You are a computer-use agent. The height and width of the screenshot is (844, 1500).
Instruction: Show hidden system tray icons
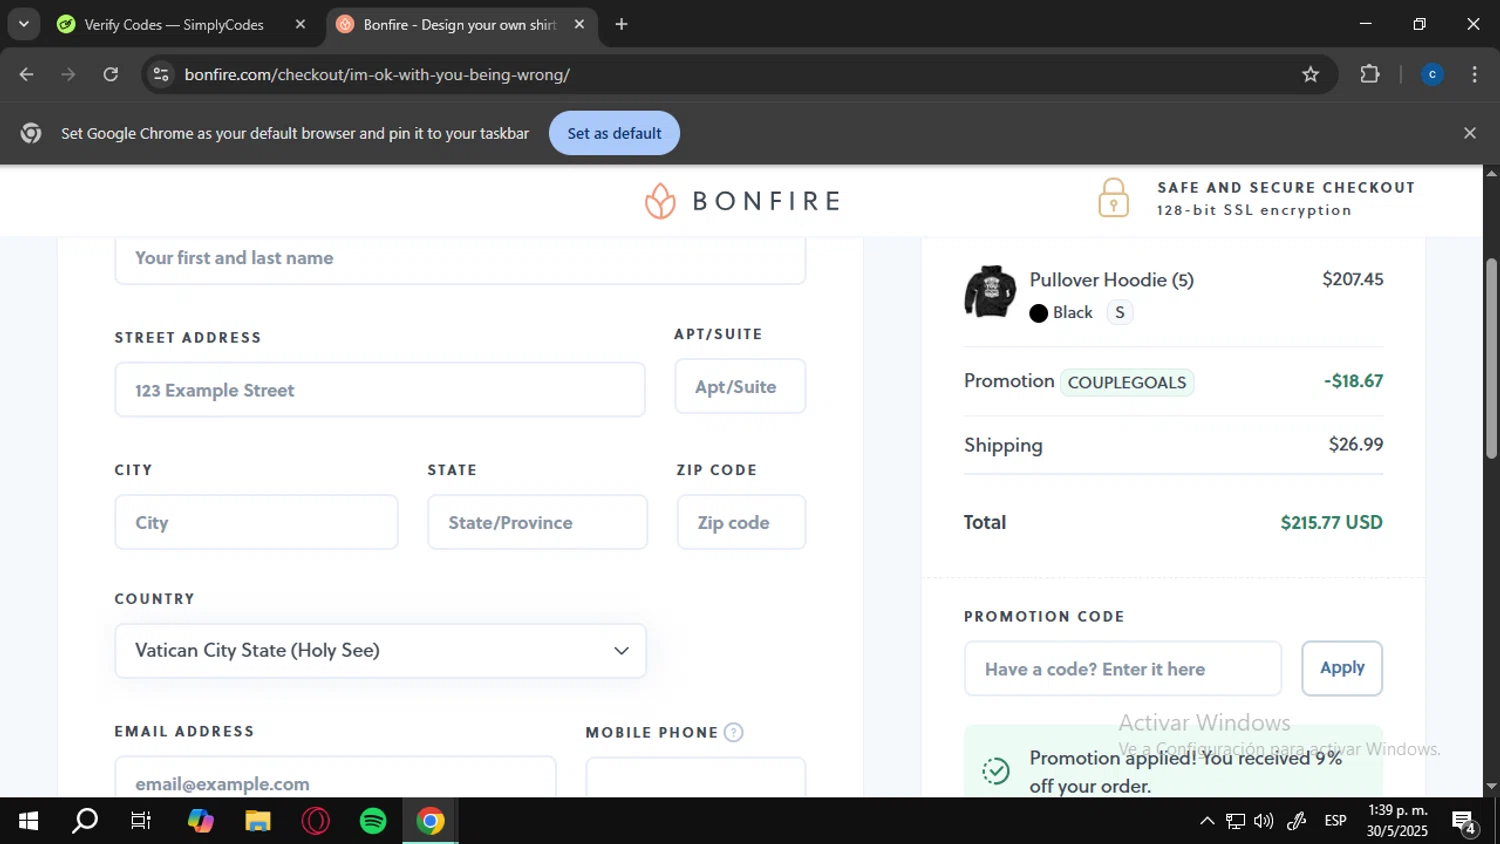pos(1207,821)
